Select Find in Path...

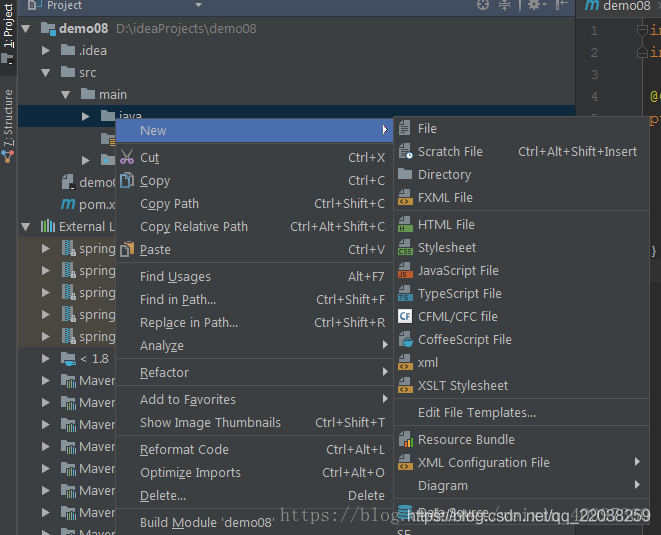tap(254, 299)
